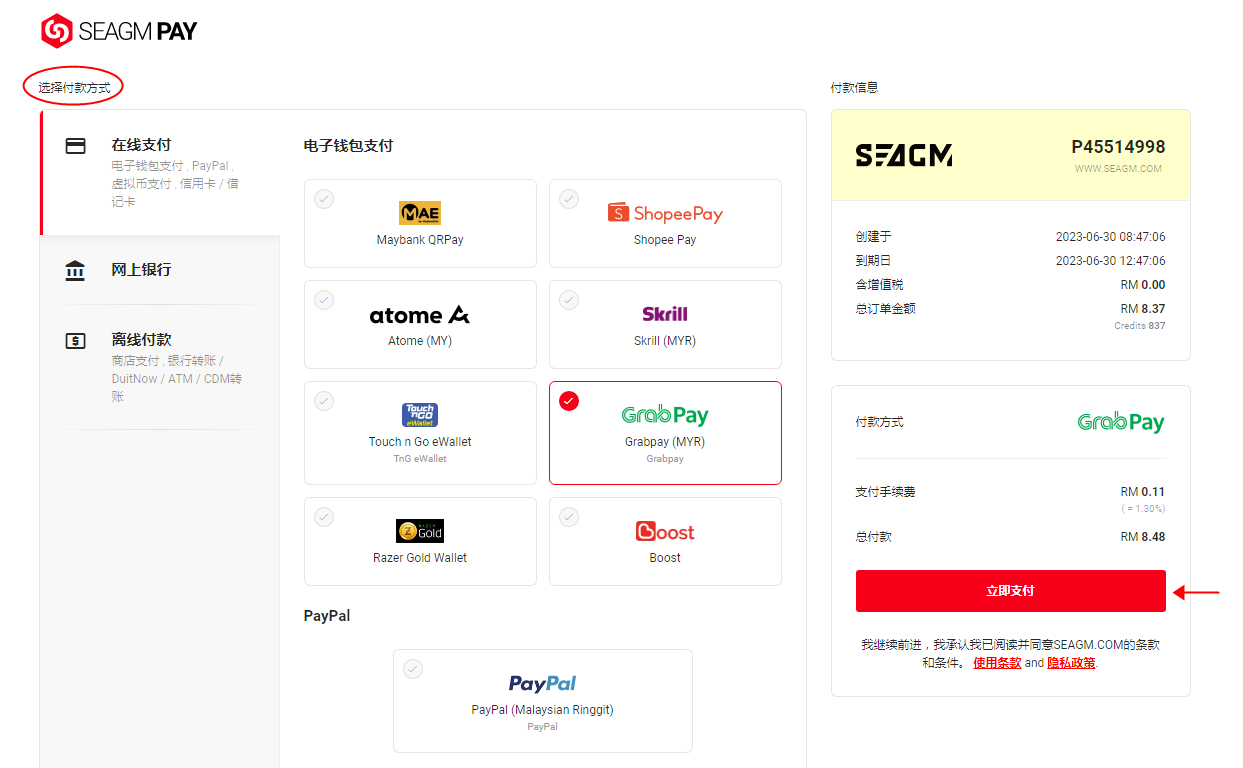Click the order number P45514998
Image resolution: width=1243 pixels, height=768 pixels.
click(x=1118, y=147)
